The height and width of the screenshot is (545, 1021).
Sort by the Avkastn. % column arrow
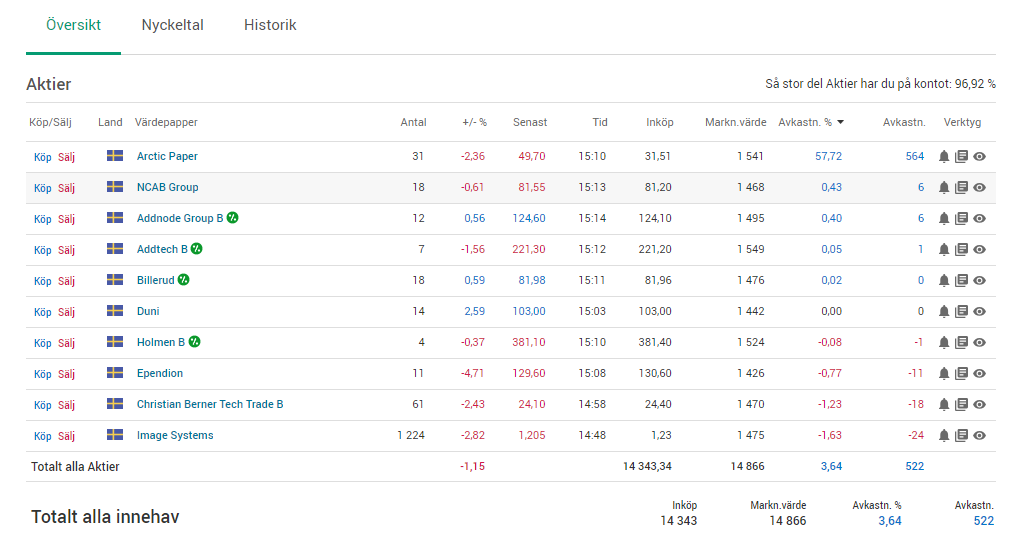840,123
